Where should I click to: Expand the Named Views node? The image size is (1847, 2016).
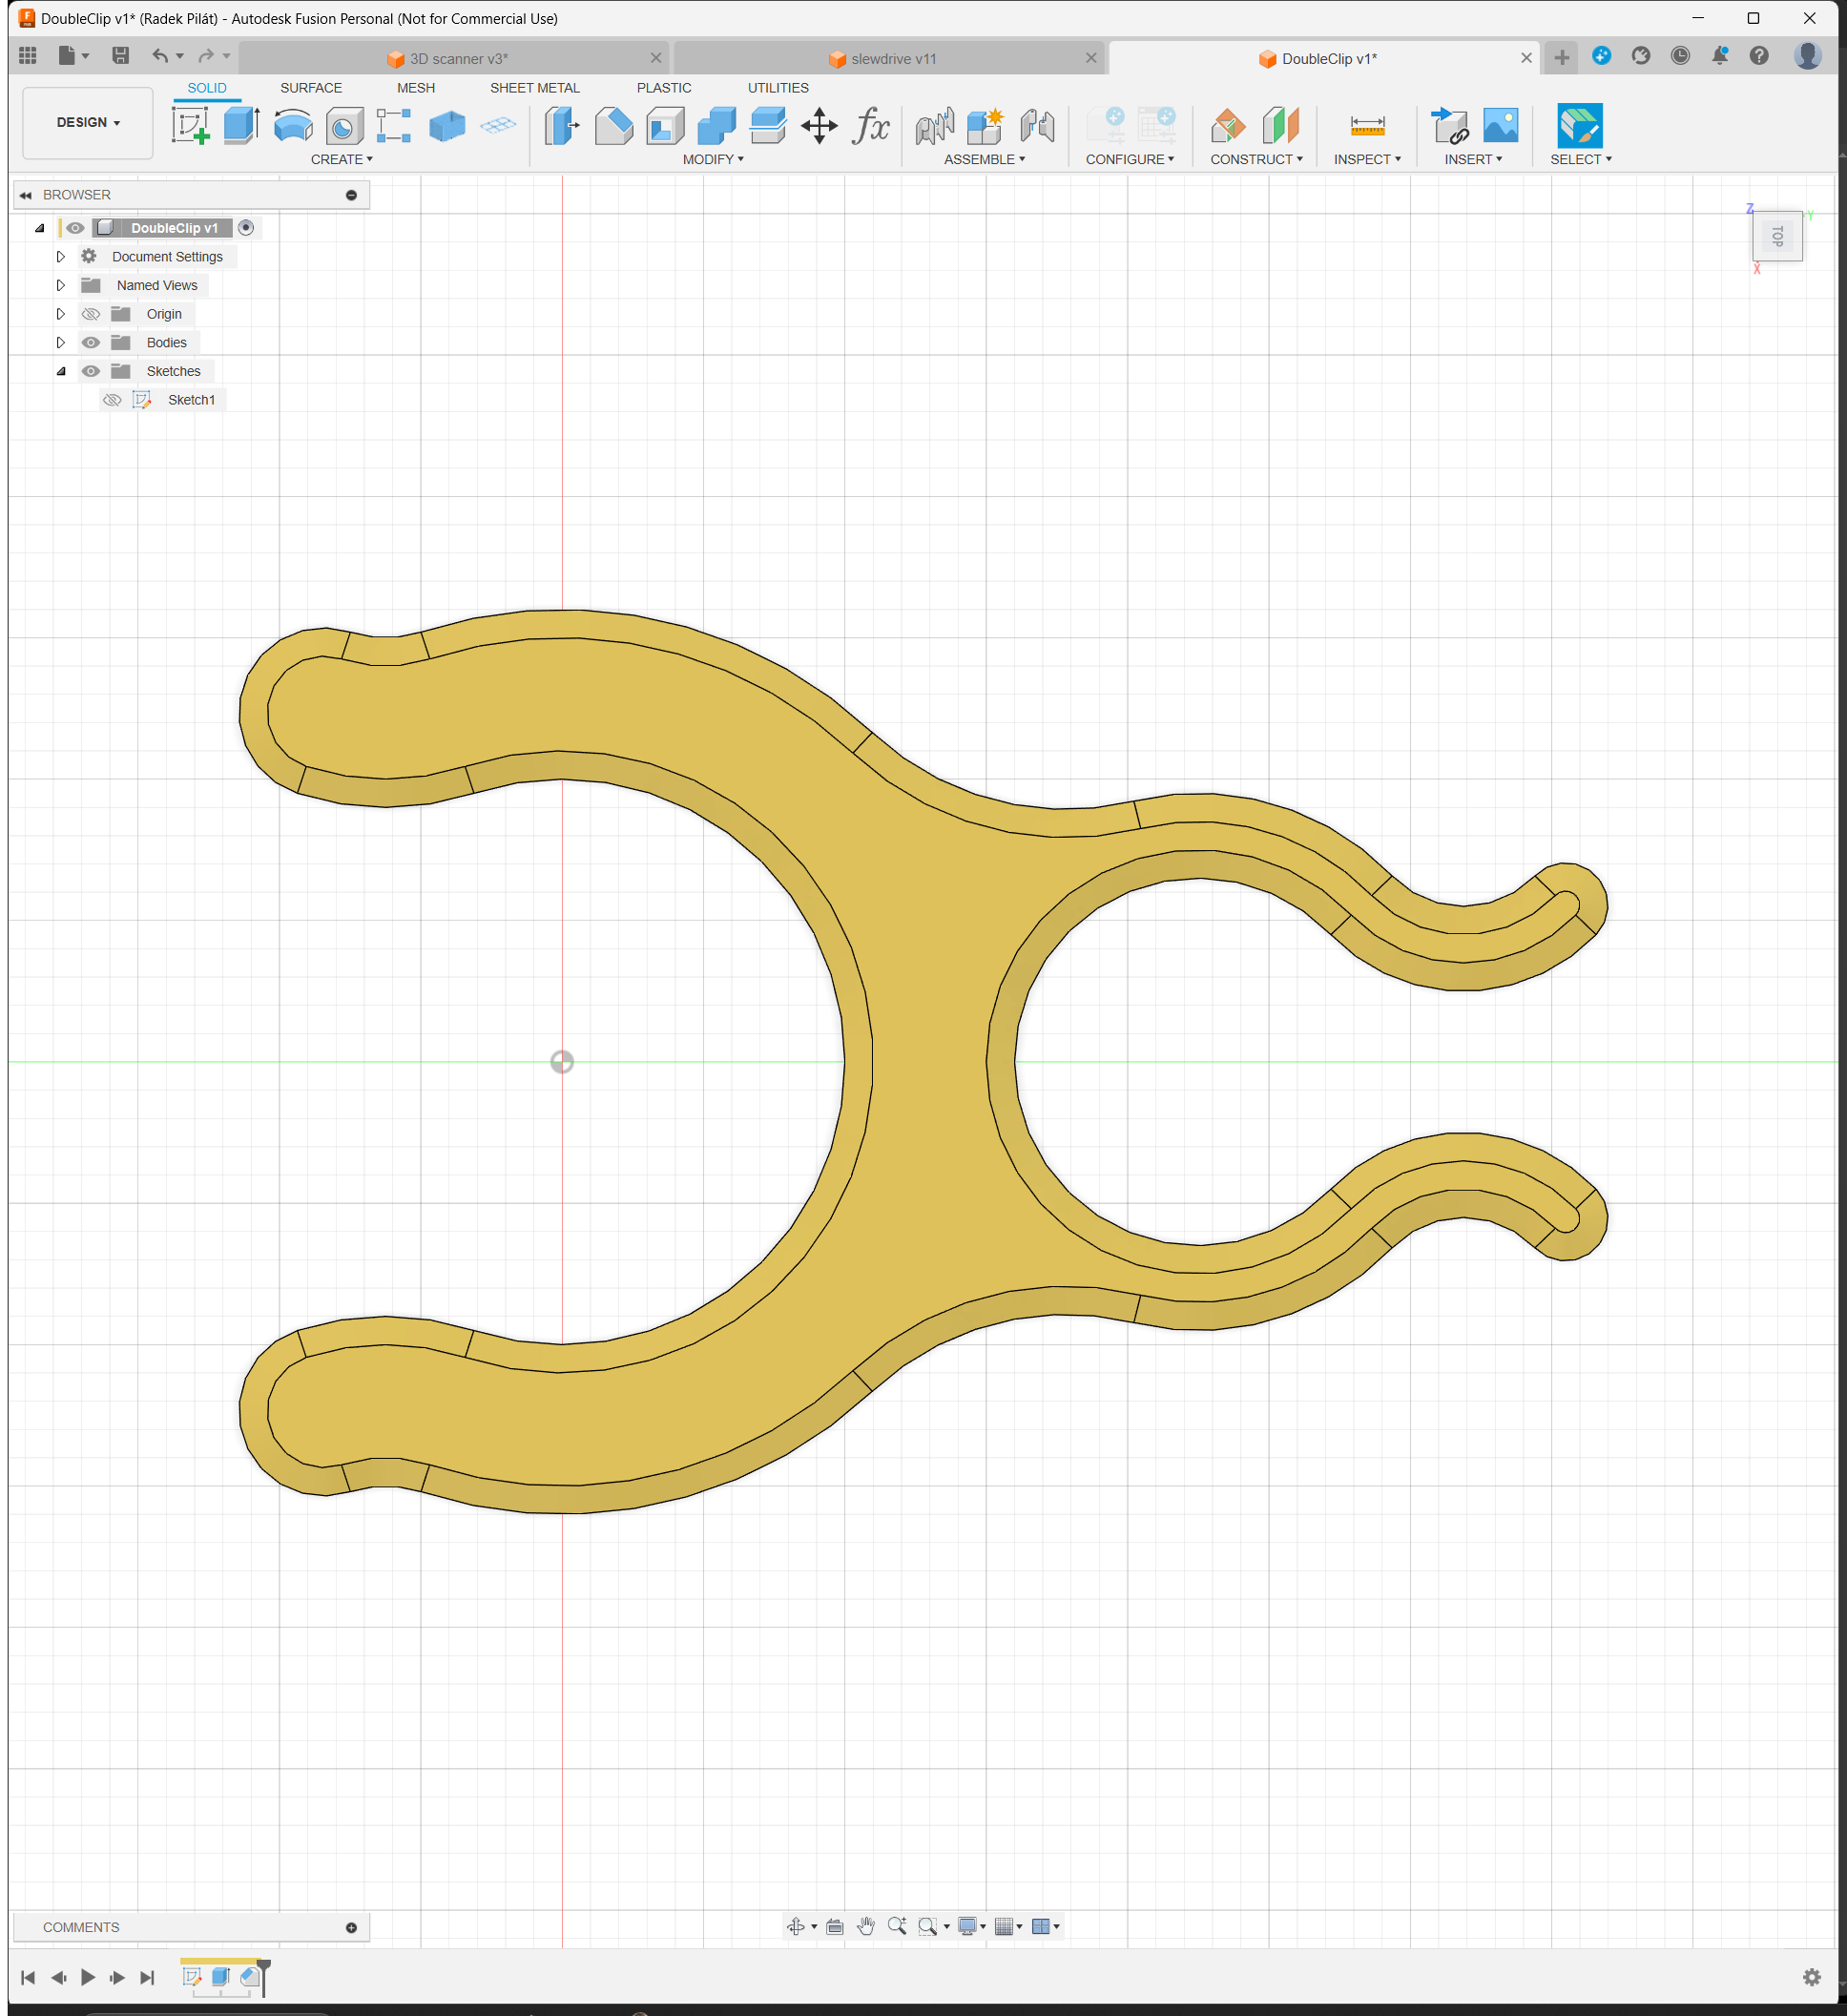point(61,285)
